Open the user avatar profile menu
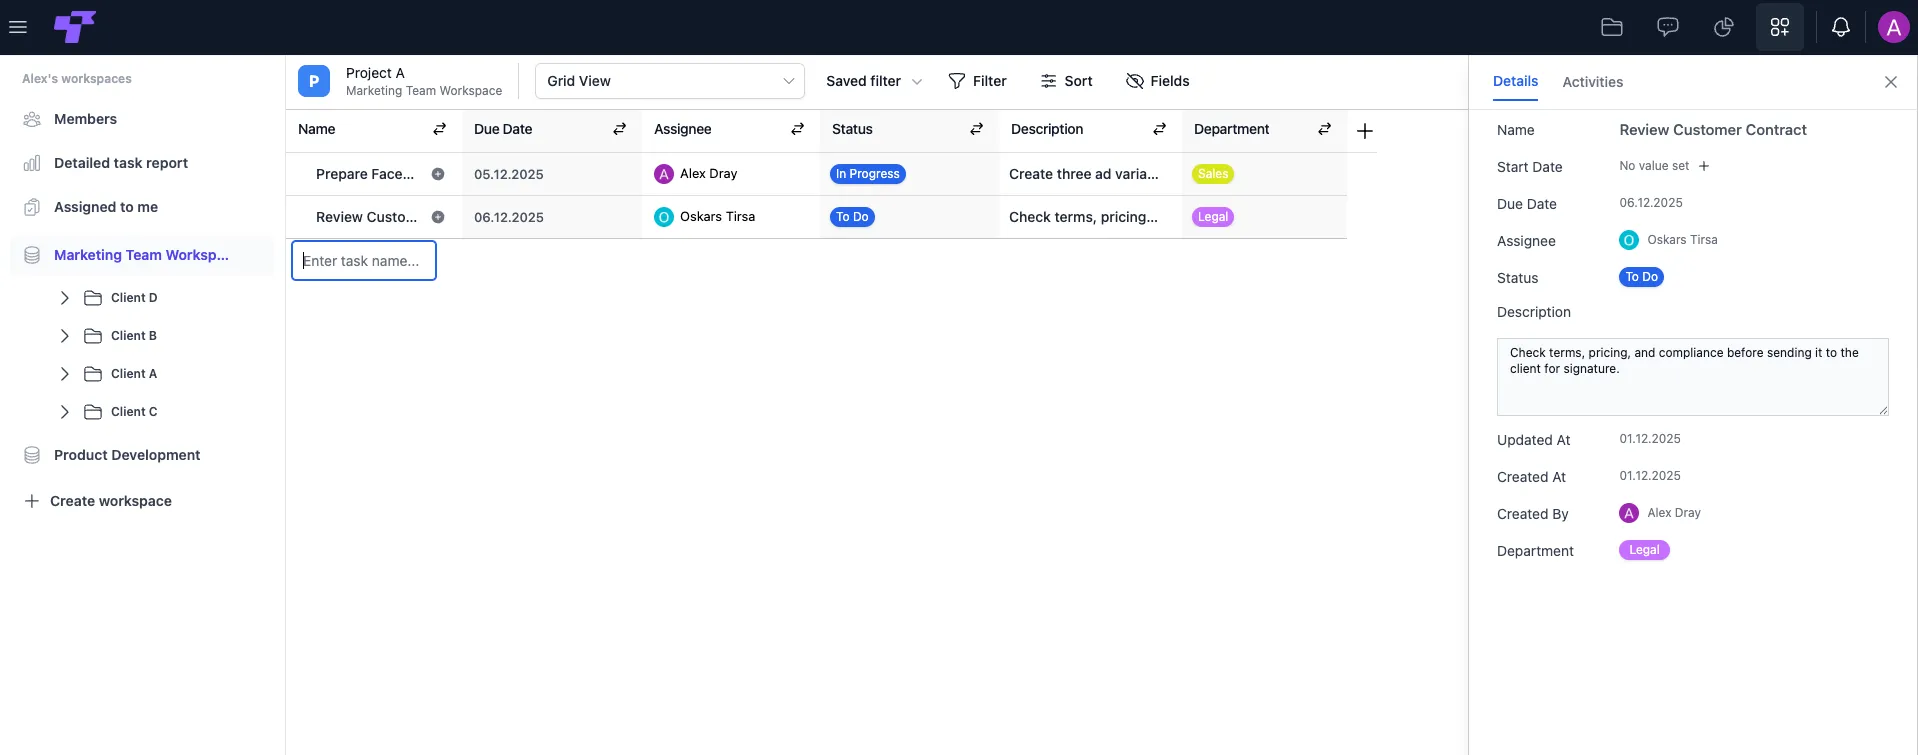This screenshot has height=755, width=1918. coord(1893,27)
